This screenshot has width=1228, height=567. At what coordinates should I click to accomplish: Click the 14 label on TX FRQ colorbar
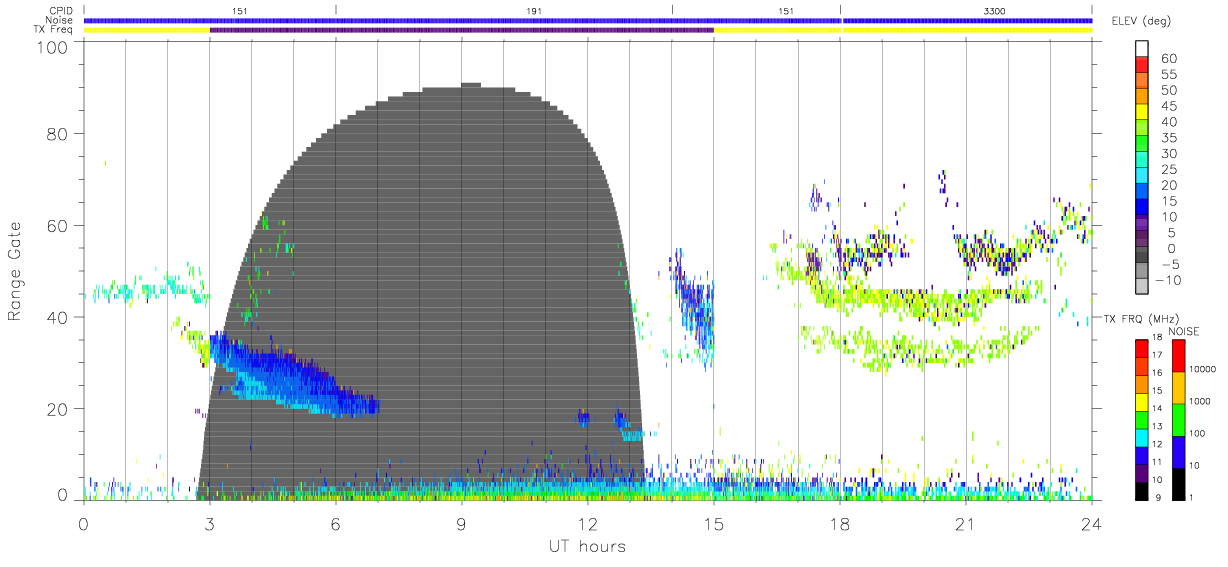(x=1155, y=408)
